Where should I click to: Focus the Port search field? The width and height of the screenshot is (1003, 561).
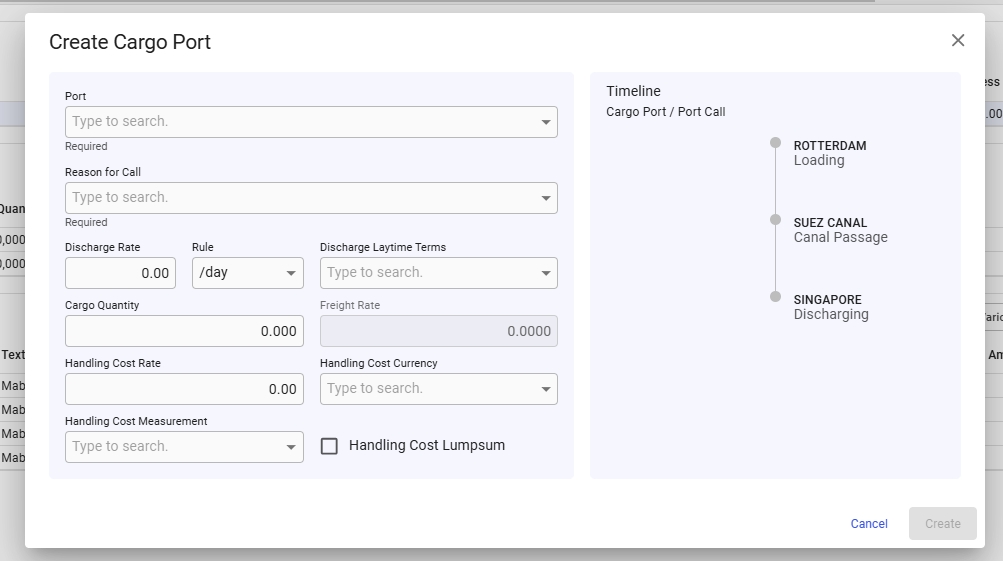pyautogui.click(x=300, y=122)
